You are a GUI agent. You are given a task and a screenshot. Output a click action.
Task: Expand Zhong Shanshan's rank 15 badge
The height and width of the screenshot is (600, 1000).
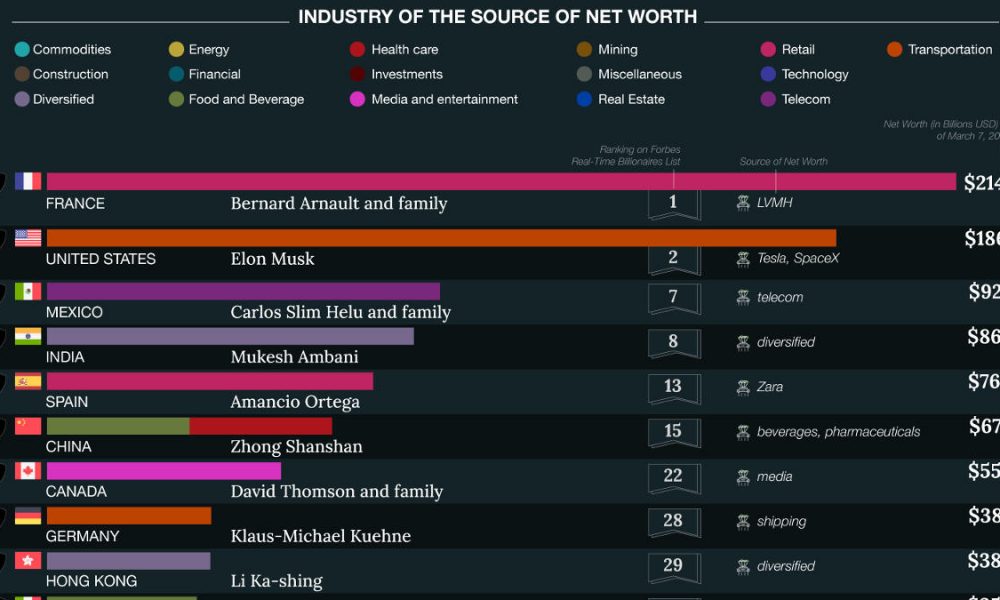click(674, 432)
